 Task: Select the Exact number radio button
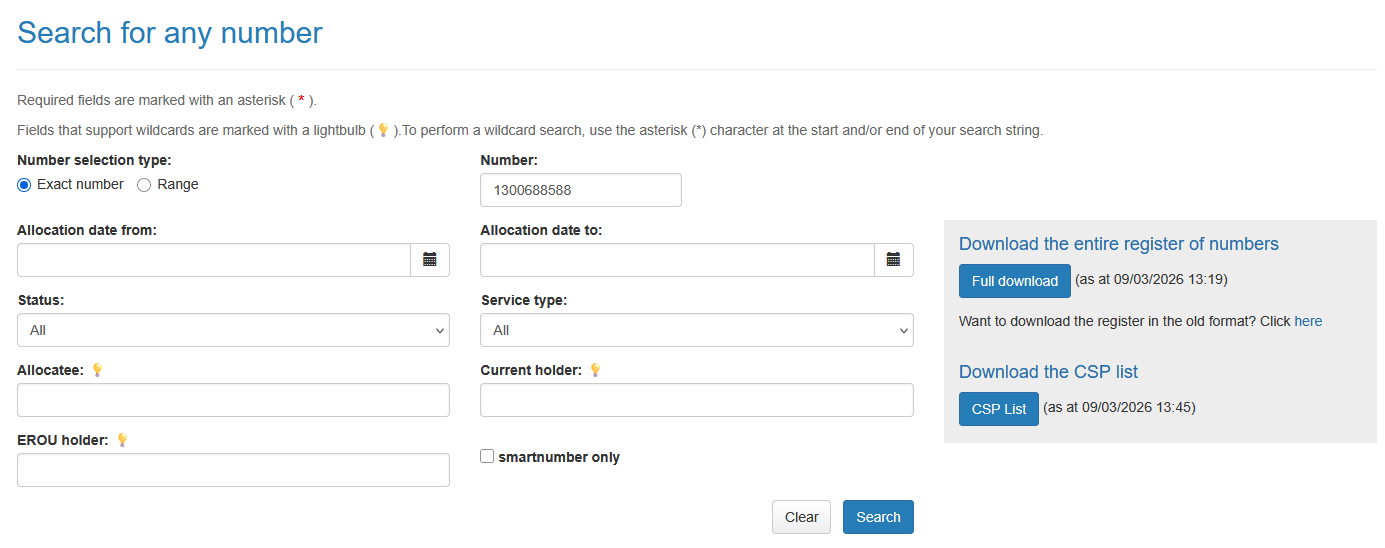pos(25,185)
